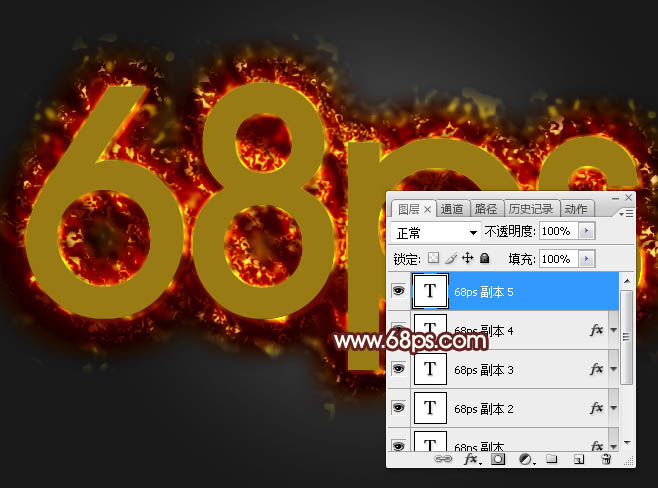Close the 图层 tab with its x
This screenshot has height=488, width=658.
click(427, 209)
